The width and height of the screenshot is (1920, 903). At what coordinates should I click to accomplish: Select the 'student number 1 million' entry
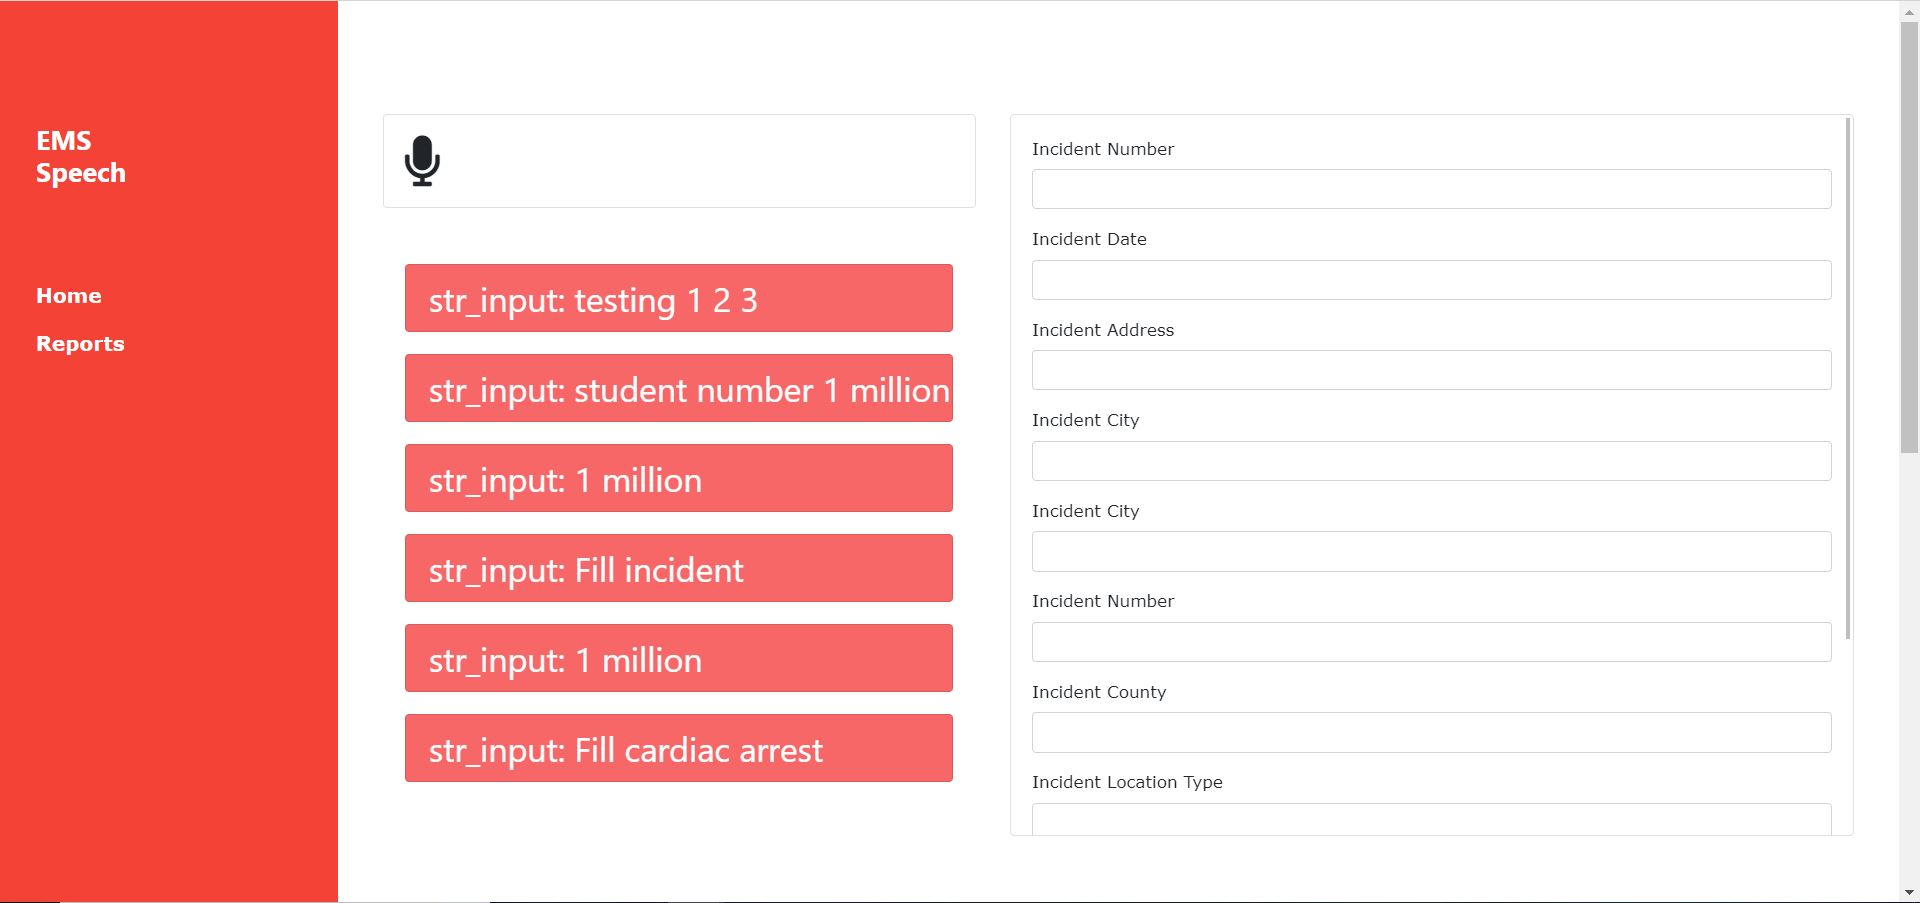pos(679,388)
